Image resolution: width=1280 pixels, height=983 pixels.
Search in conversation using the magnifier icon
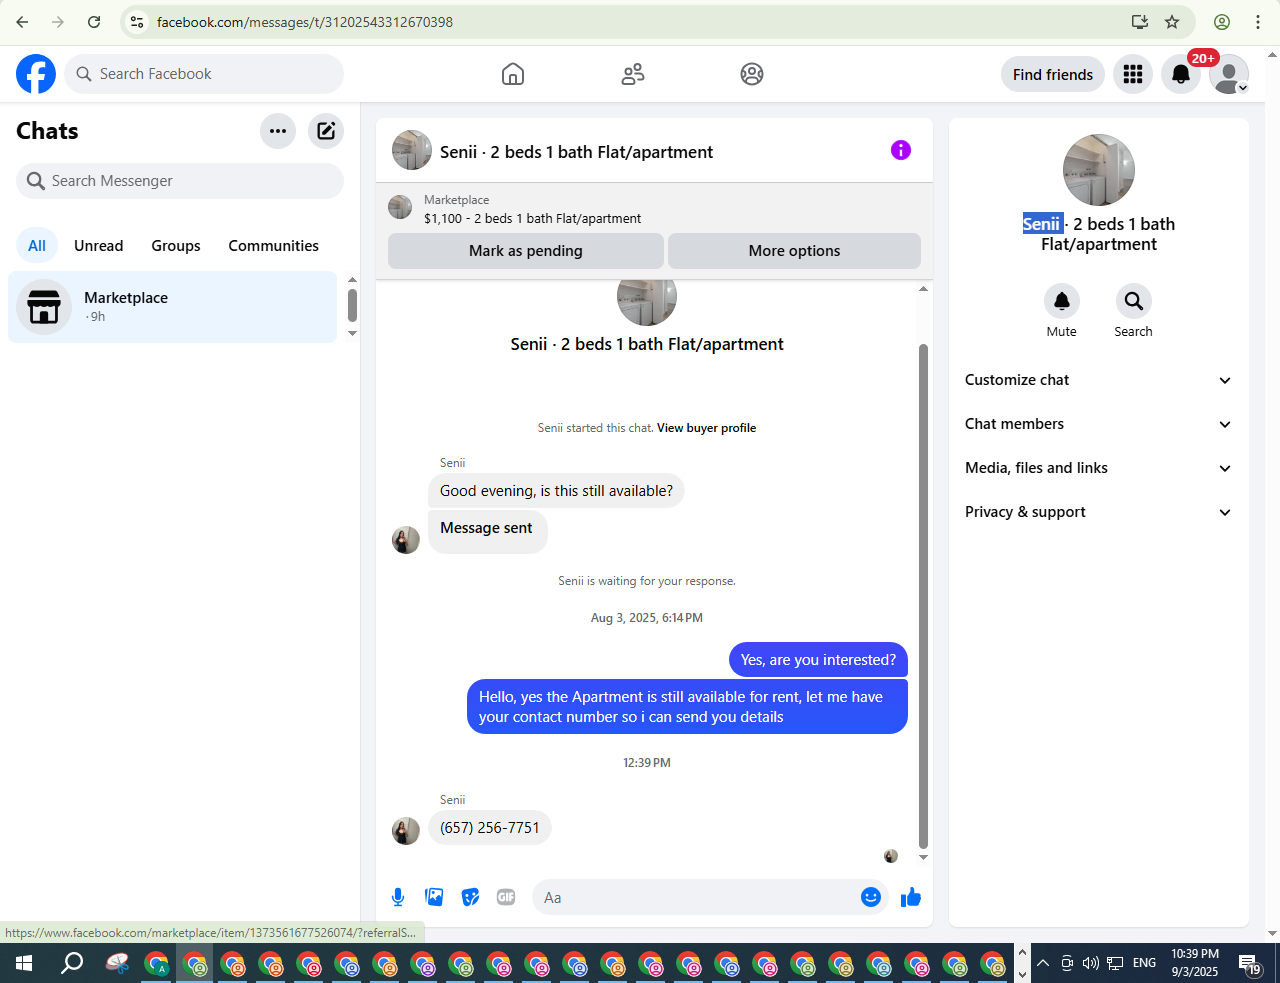pos(1134,301)
